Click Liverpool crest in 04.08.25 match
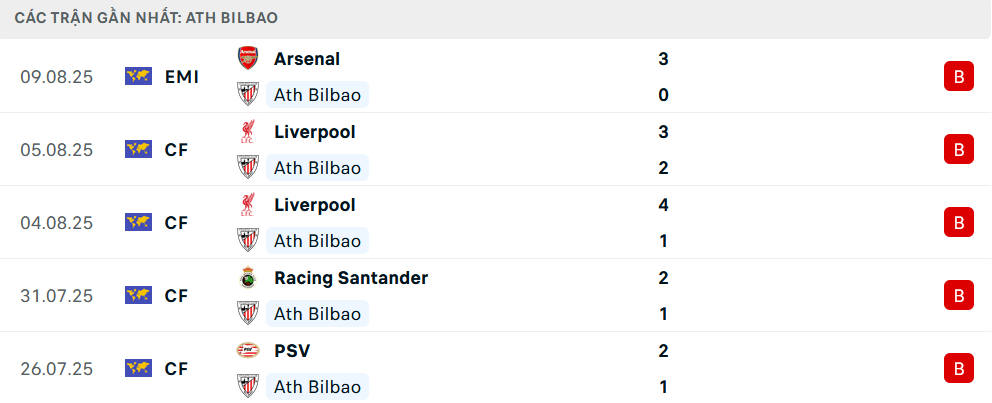Screen dimensions: 992x403 247,205
